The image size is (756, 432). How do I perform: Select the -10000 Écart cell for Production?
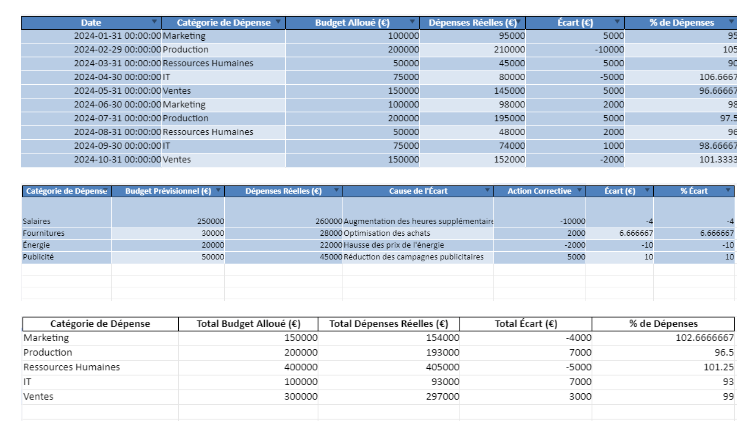click(576, 49)
